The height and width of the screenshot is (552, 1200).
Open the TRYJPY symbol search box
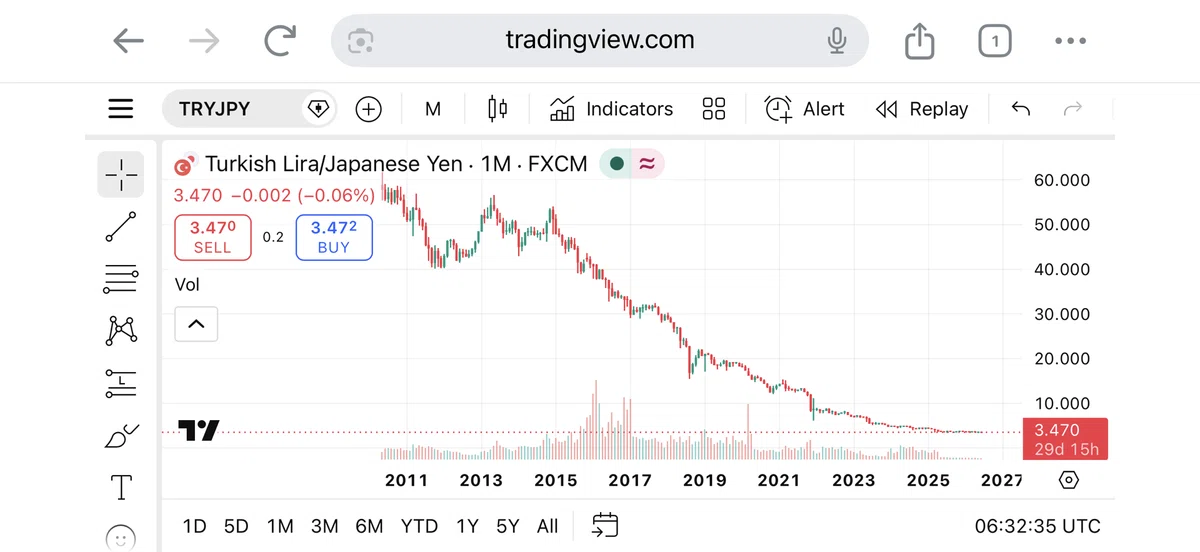point(249,109)
